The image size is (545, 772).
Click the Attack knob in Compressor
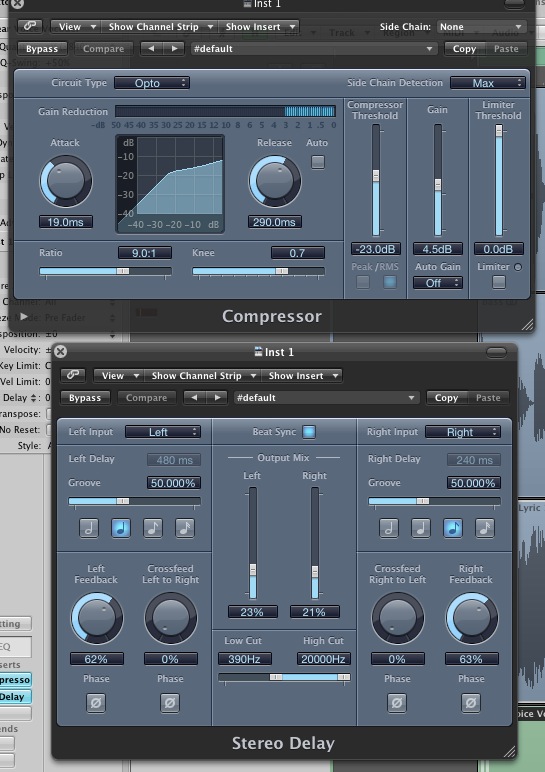pyautogui.click(x=65, y=181)
